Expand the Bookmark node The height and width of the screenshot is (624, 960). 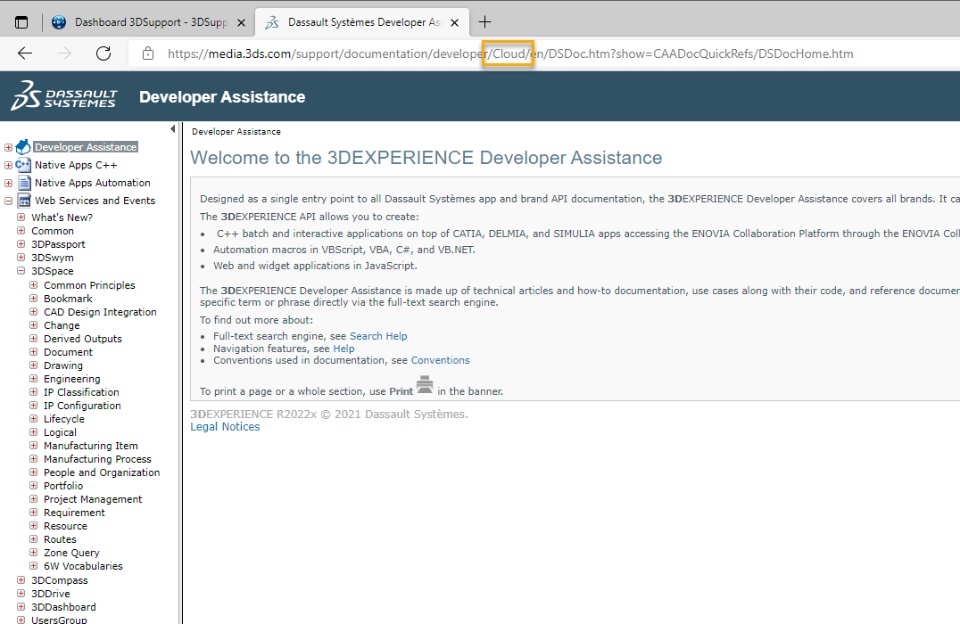tap(34, 299)
